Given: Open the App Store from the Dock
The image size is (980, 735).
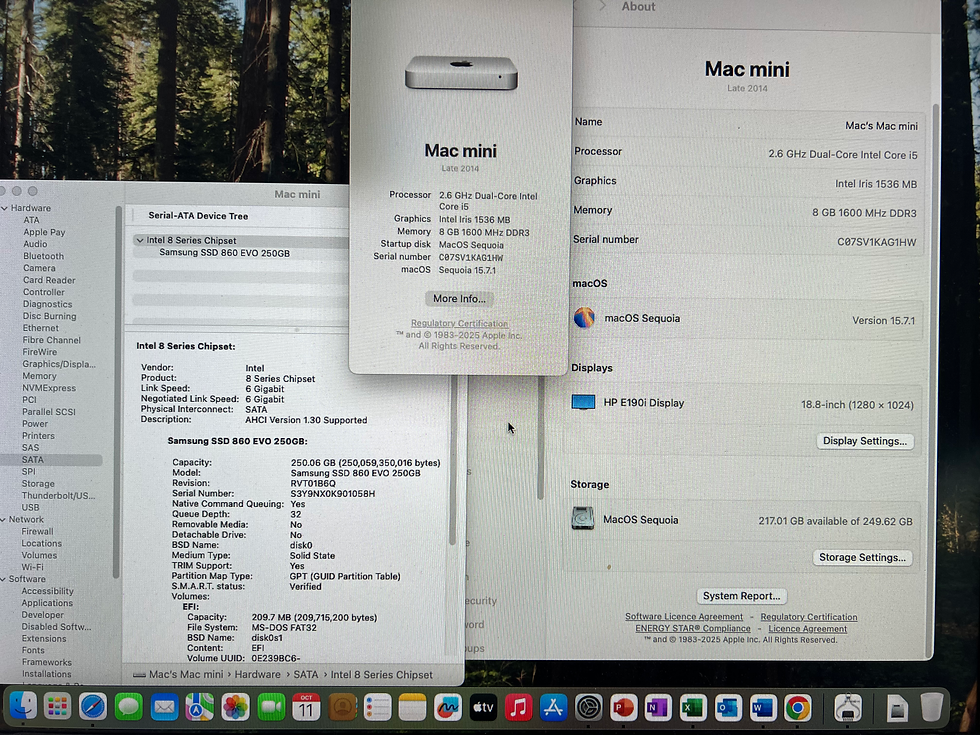Looking at the screenshot, I should coord(555,707).
